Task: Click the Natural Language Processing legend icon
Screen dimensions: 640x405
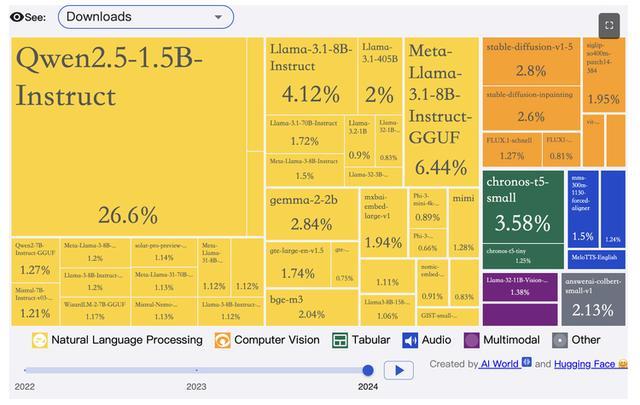Action: point(40,340)
